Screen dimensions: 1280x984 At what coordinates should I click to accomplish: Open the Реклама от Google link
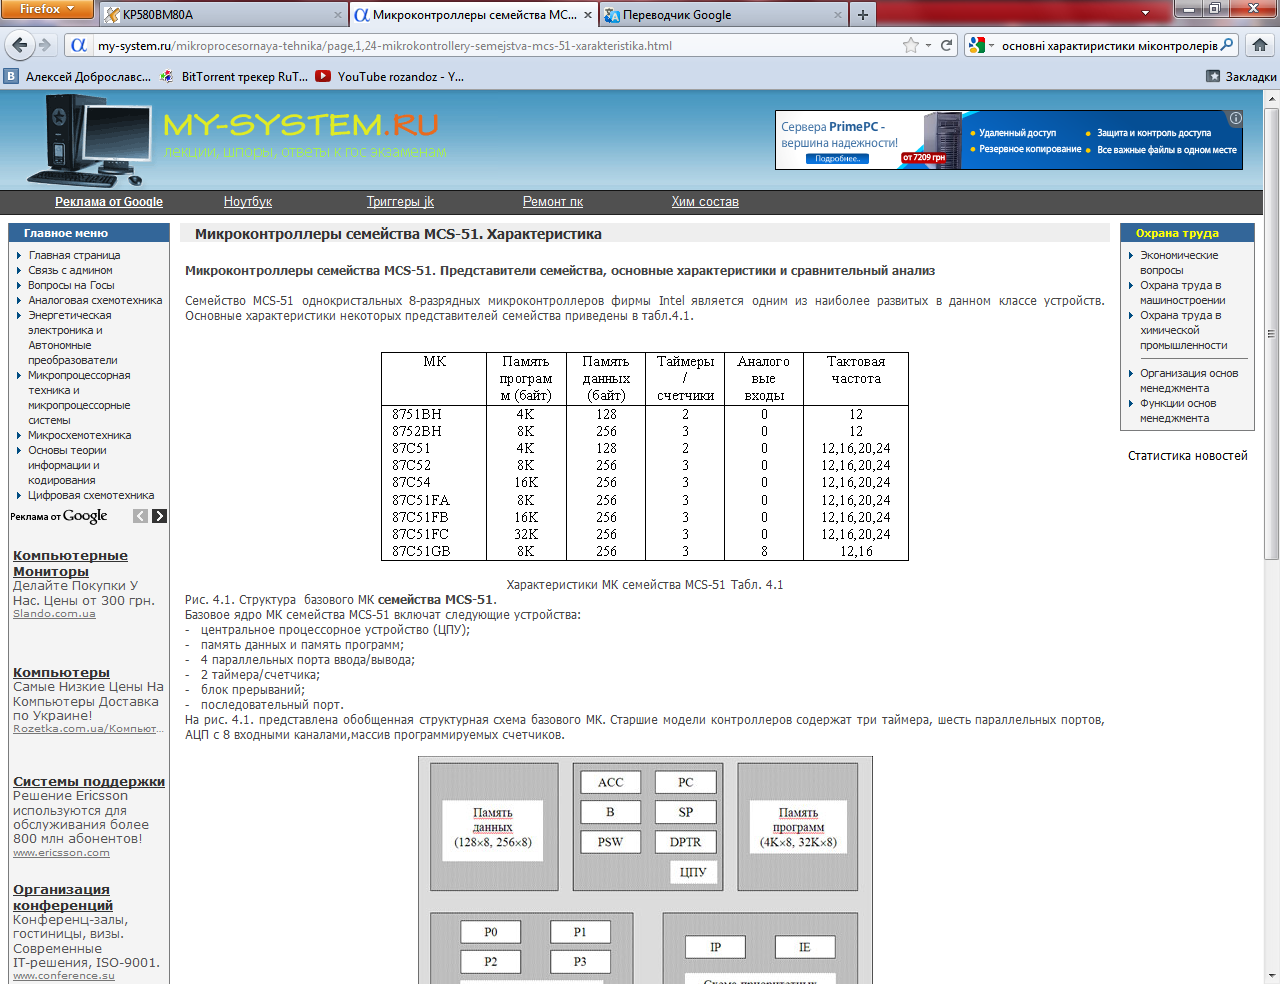pos(109,202)
